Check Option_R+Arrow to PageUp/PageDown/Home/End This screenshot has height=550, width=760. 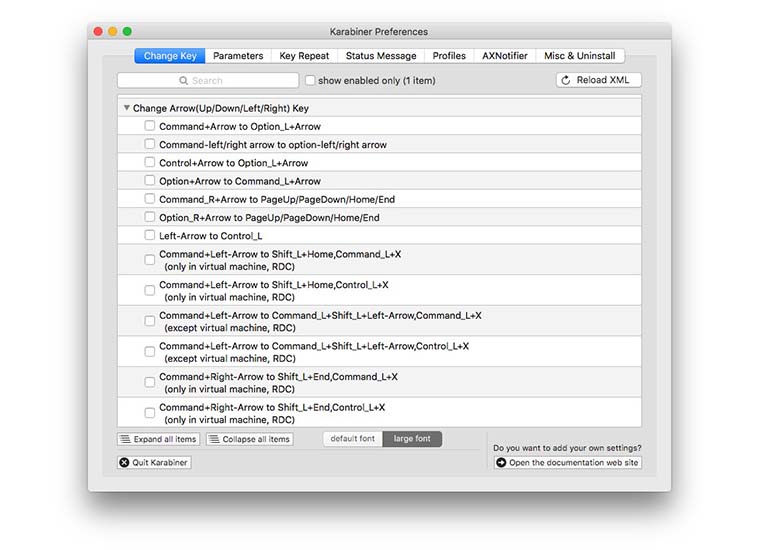(x=150, y=217)
